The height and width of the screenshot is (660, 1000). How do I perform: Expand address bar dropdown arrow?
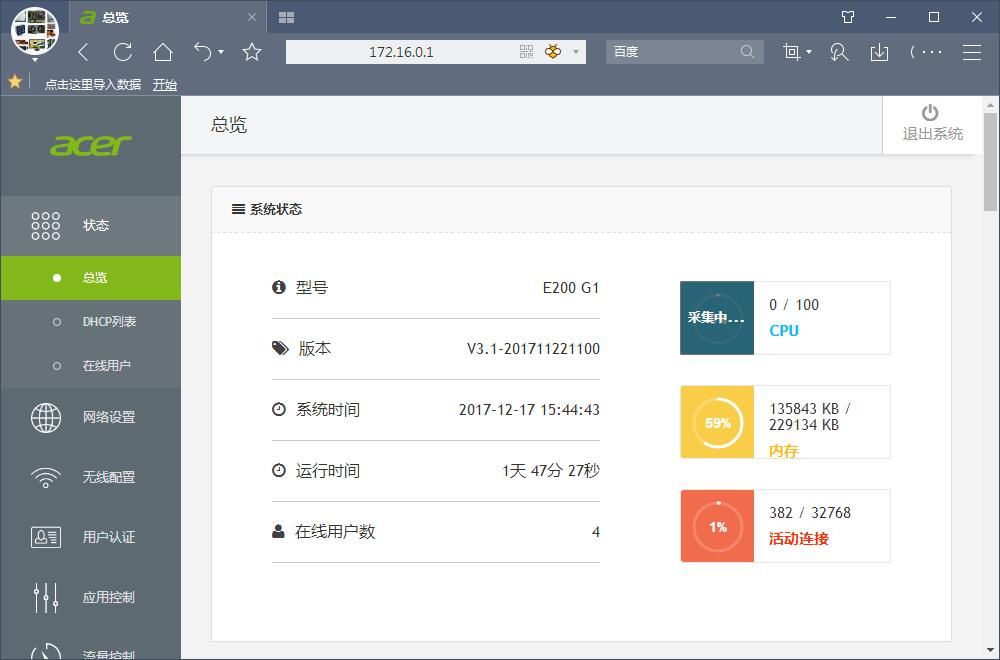click(576, 52)
